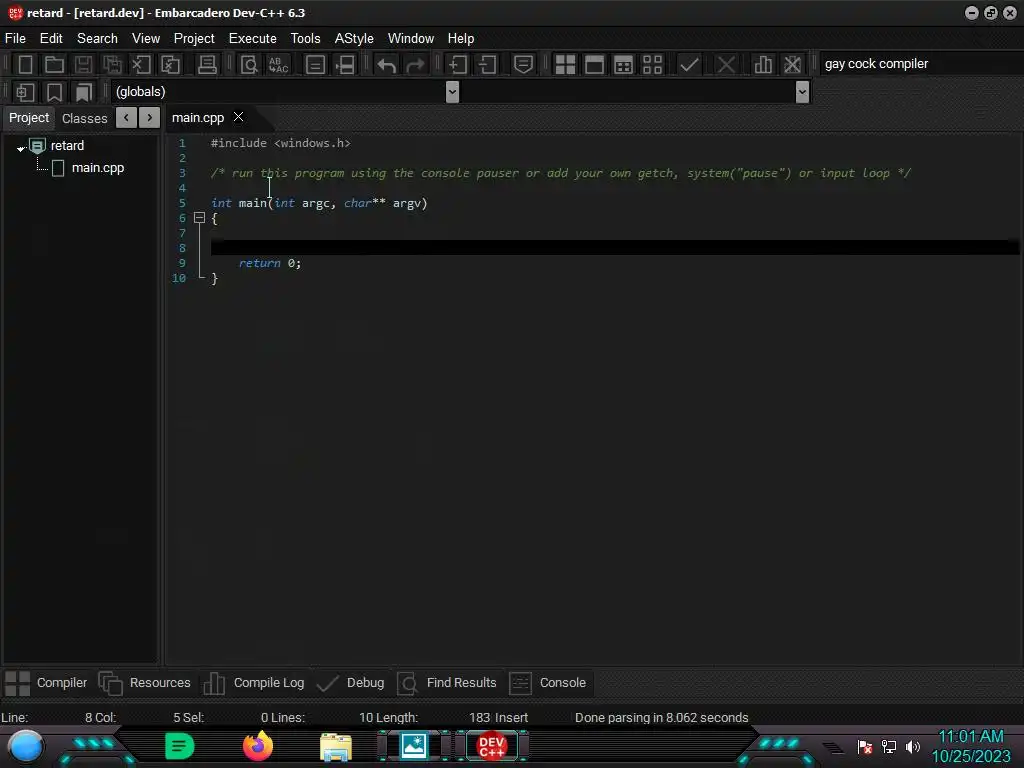Click the Project options shield icon
Screen dimensions: 1024x768
[523, 64]
